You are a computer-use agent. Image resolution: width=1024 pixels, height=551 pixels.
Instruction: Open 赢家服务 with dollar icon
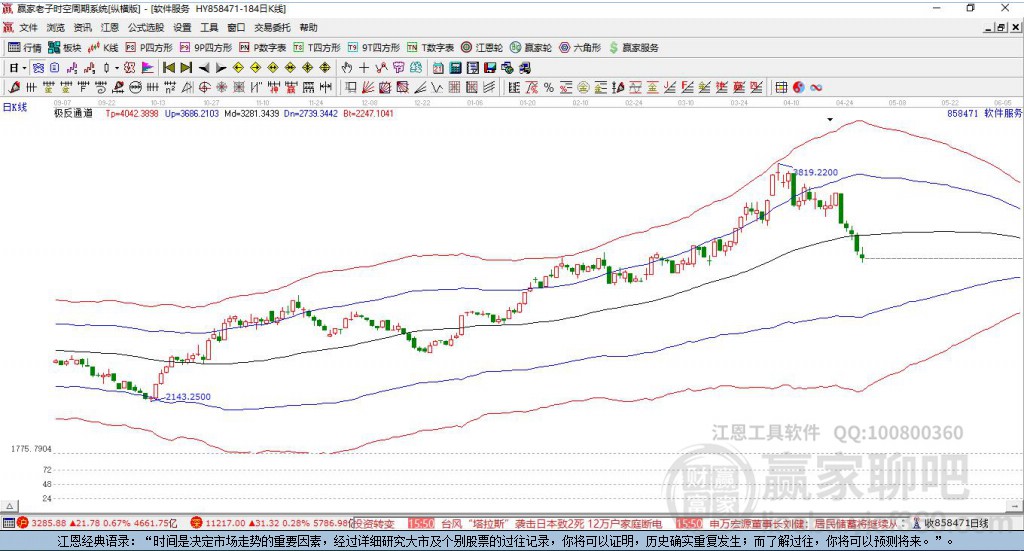[x=633, y=48]
